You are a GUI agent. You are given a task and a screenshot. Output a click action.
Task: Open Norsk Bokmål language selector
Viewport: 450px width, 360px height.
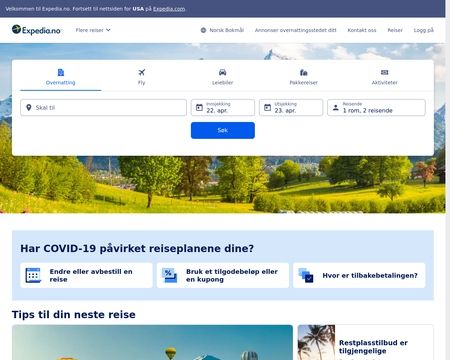tap(222, 30)
